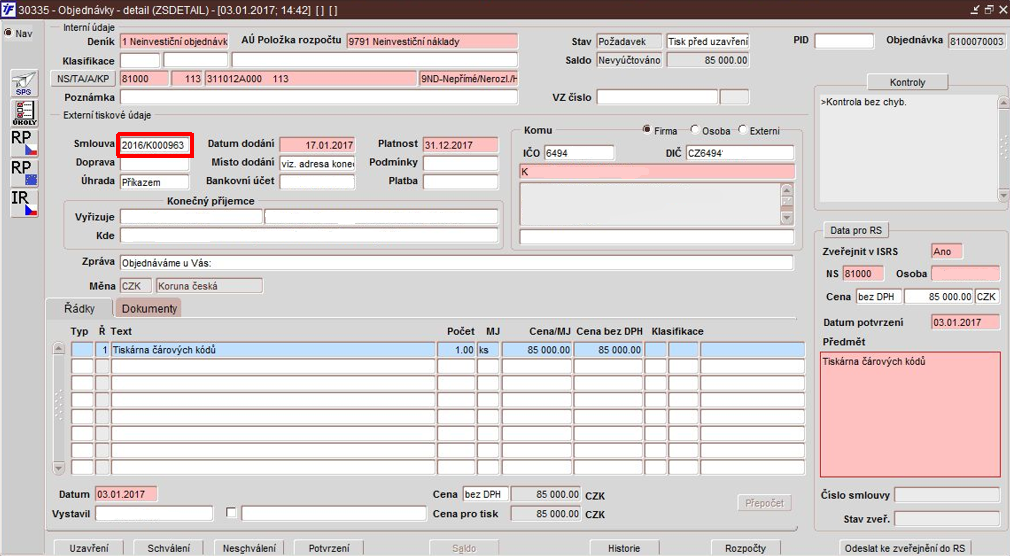This screenshot has height=556, width=1010.
Task: Select the Externí radio button
Action: pos(742,130)
